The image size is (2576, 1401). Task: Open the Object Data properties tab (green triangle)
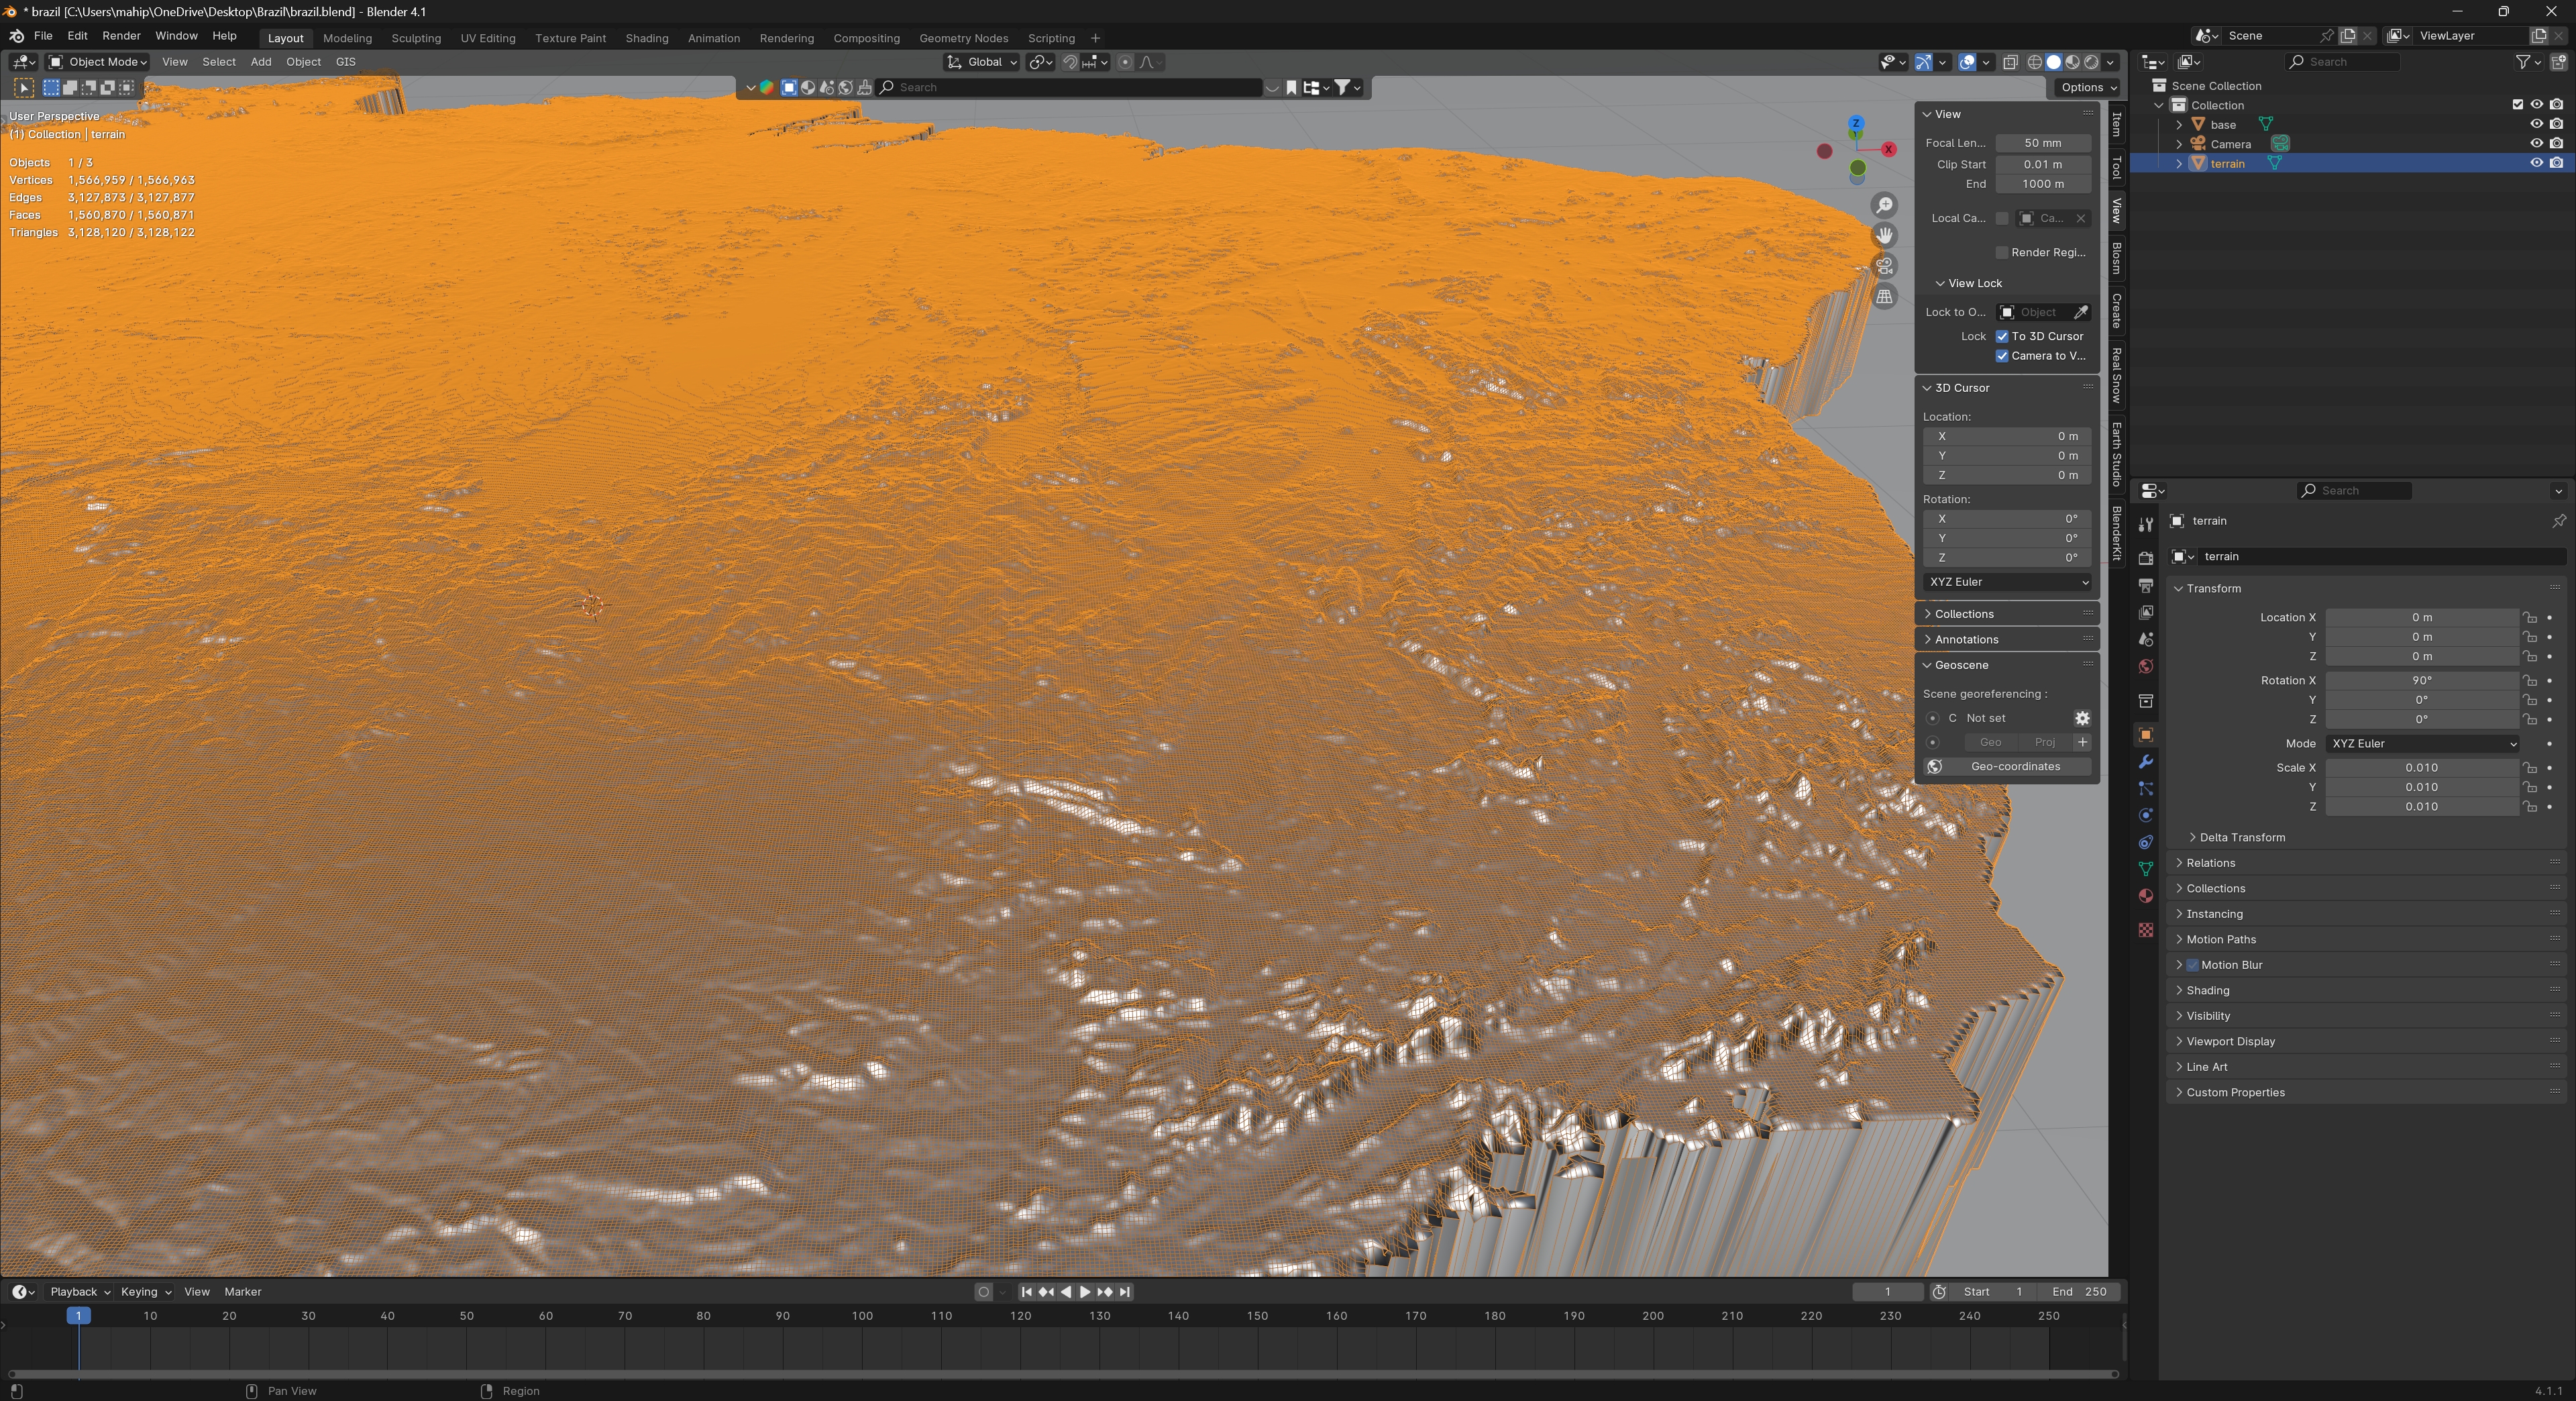[2145, 868]
